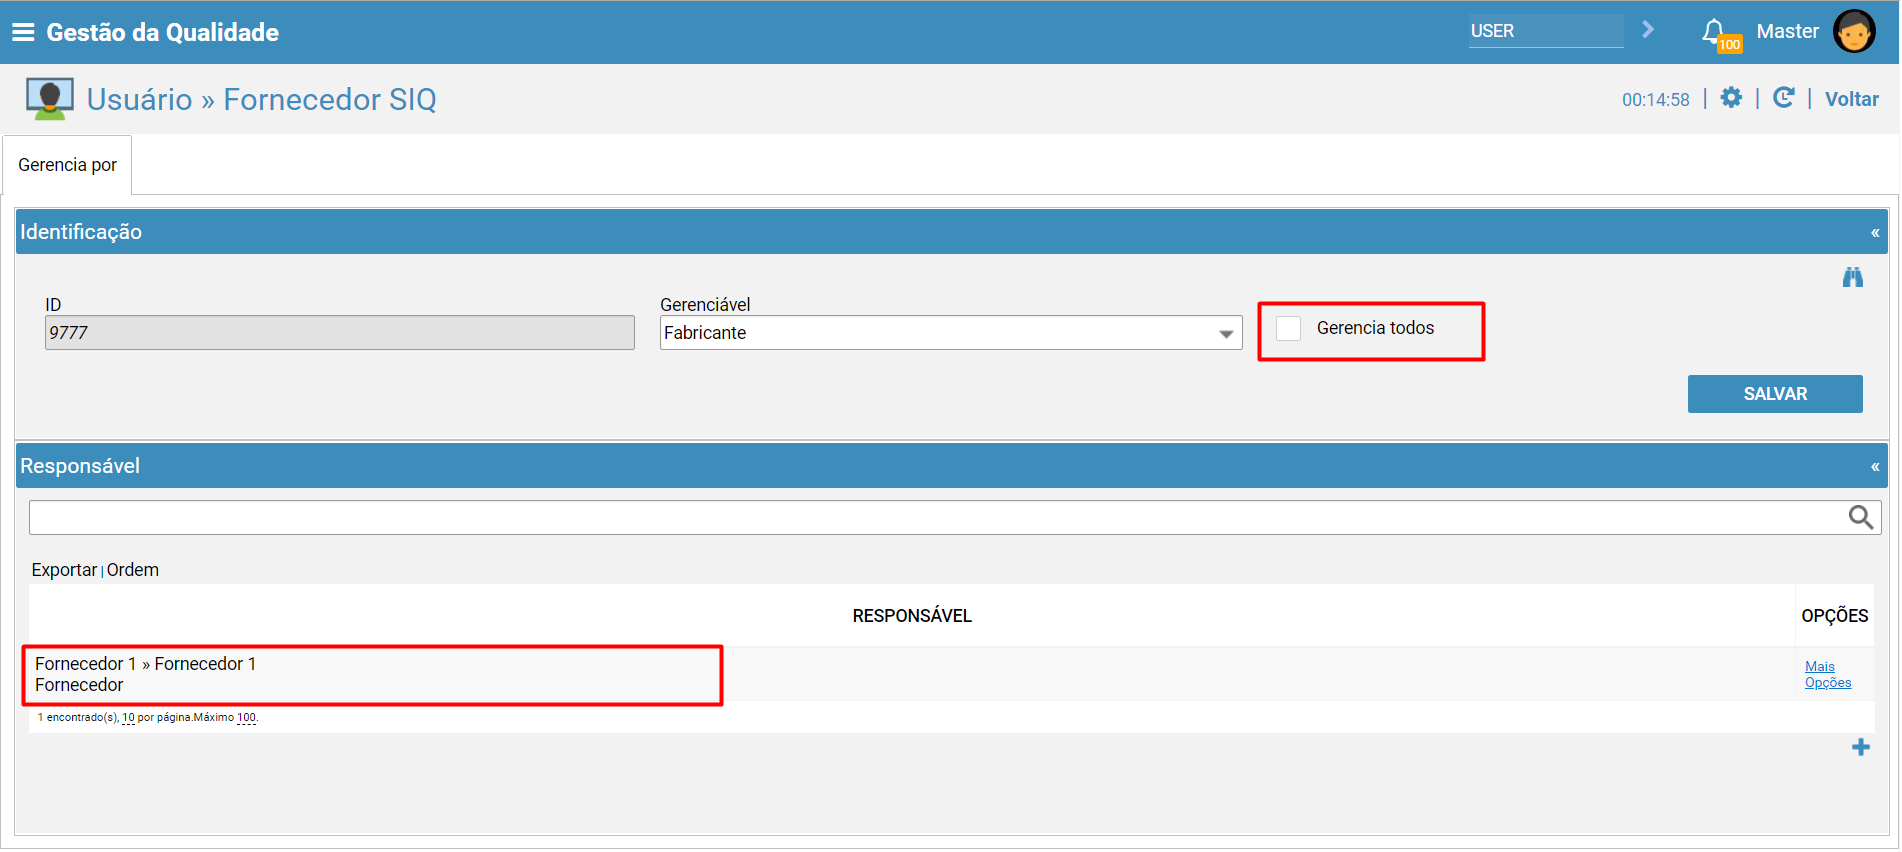Click the Usuário » Fornecedor SIQ heading
The height and width of the screenshot is (852, 1902).
click(x=262, y=99)
